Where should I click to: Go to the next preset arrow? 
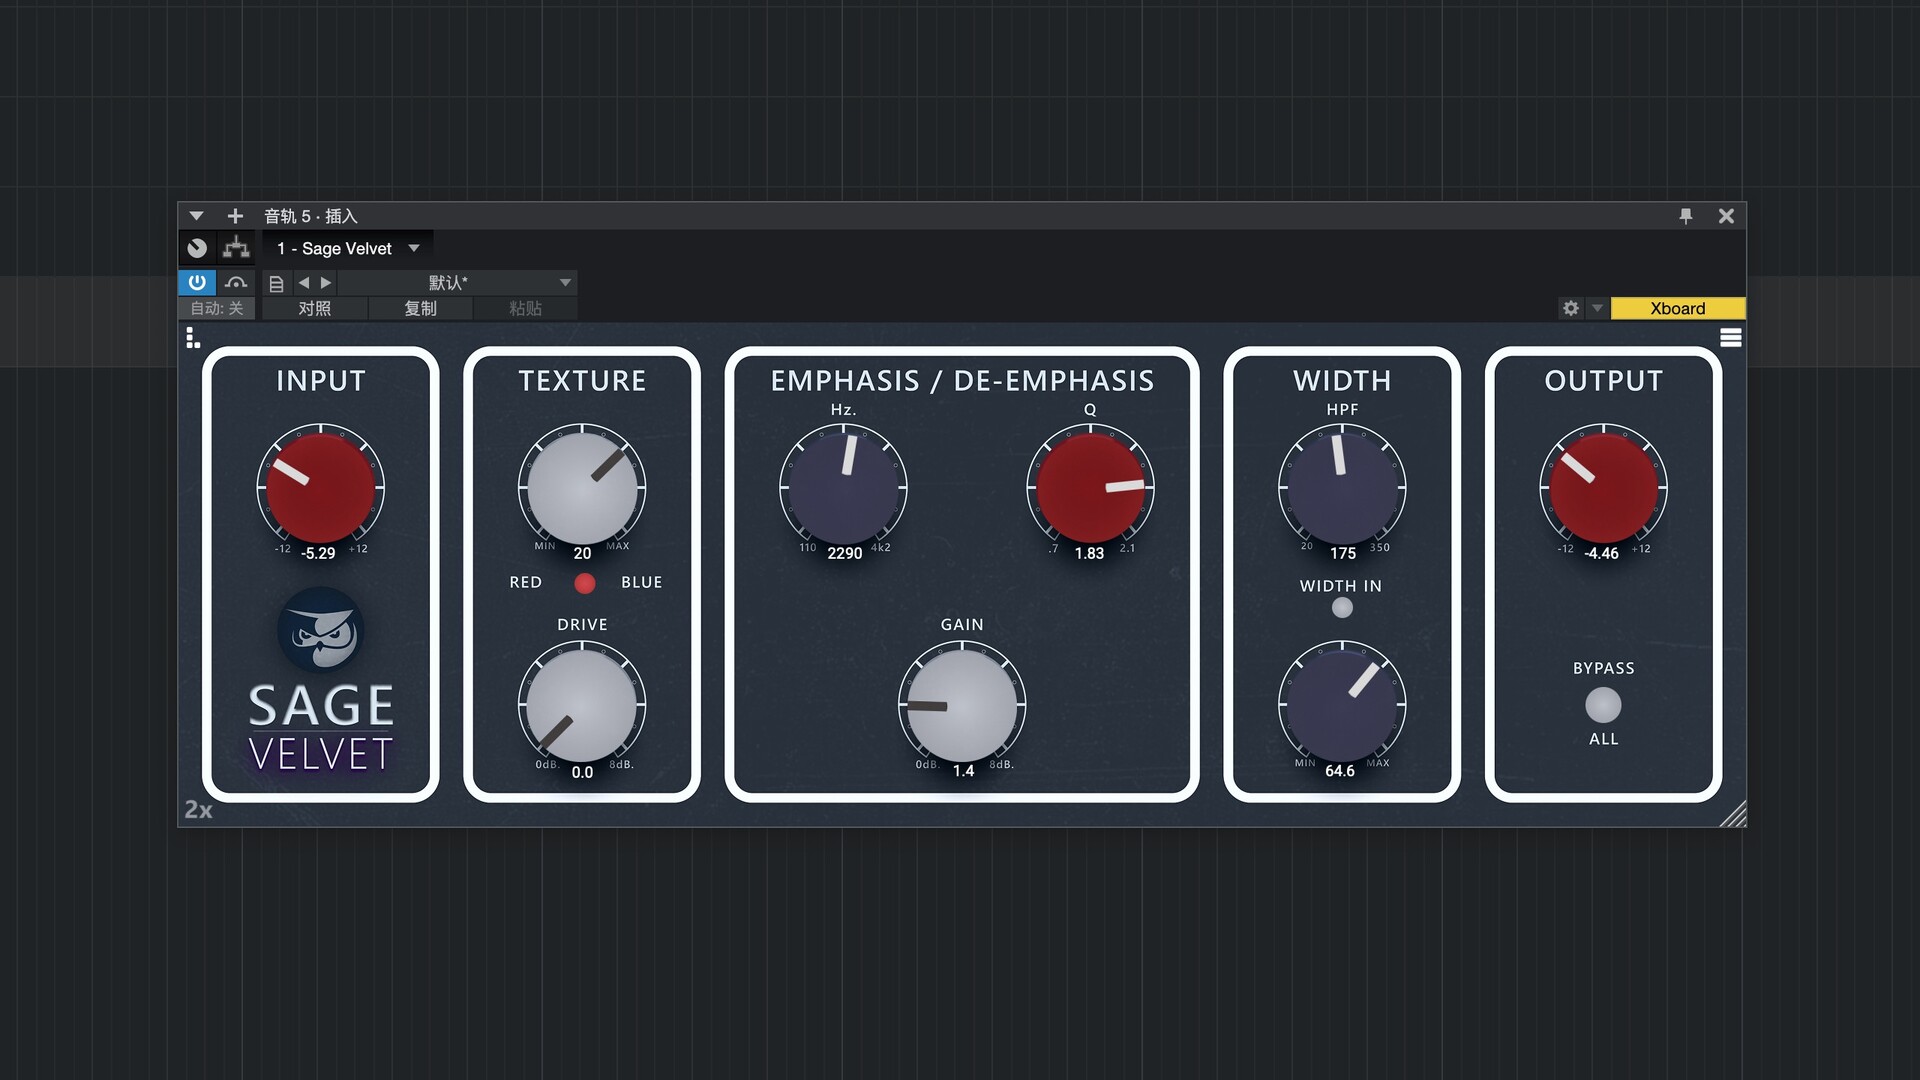pyautogui.click(x=326, y=283)
